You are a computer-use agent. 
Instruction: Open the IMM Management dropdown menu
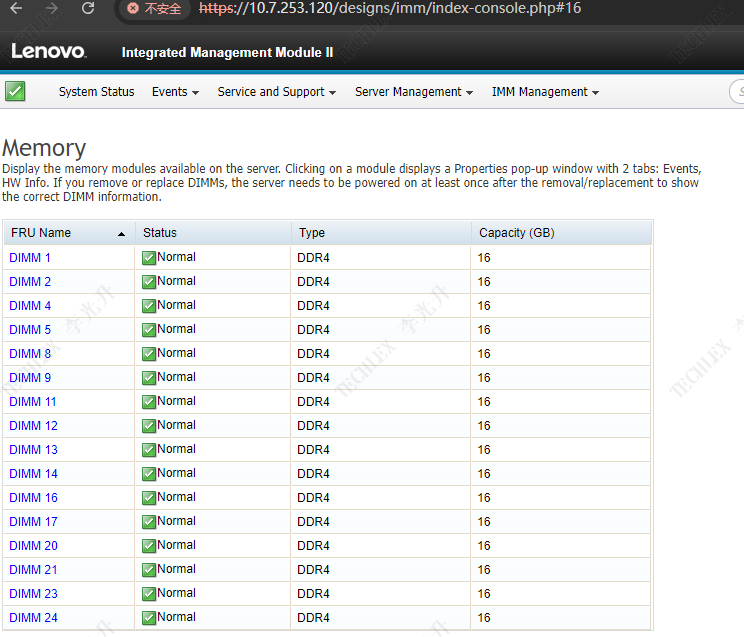coord(545,92)
